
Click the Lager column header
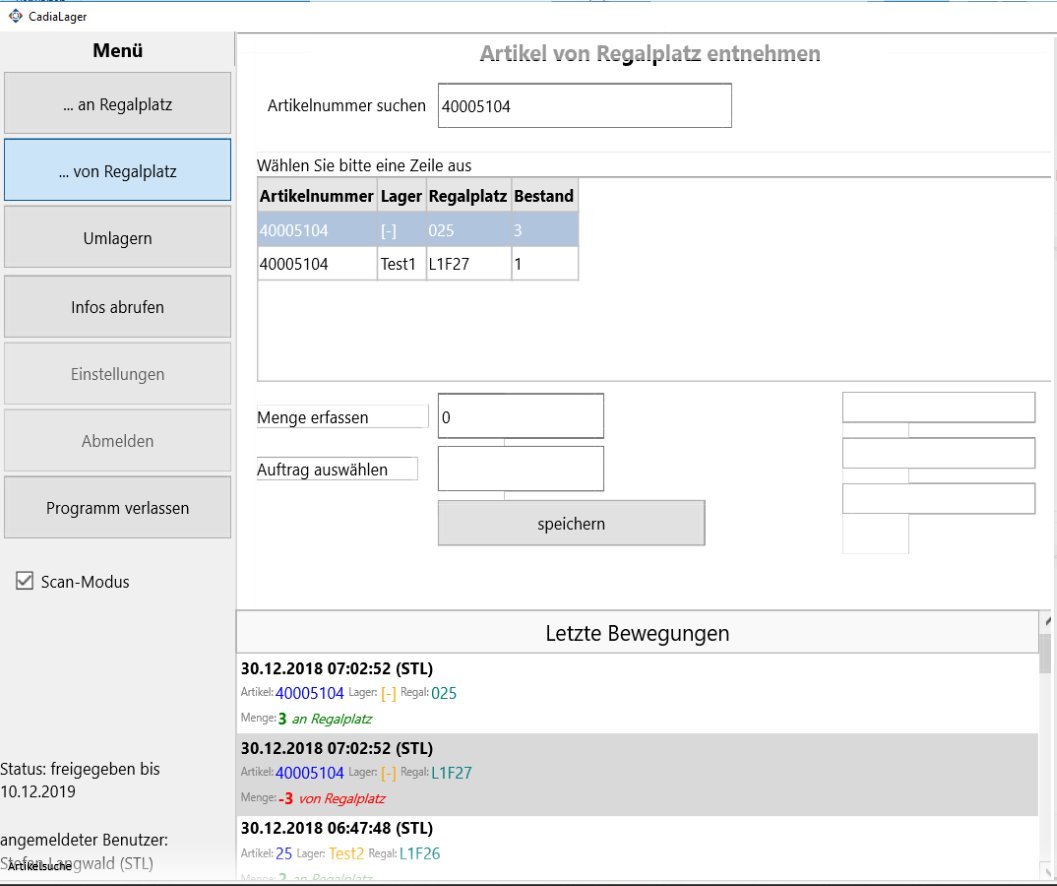(x=401, y=197)
